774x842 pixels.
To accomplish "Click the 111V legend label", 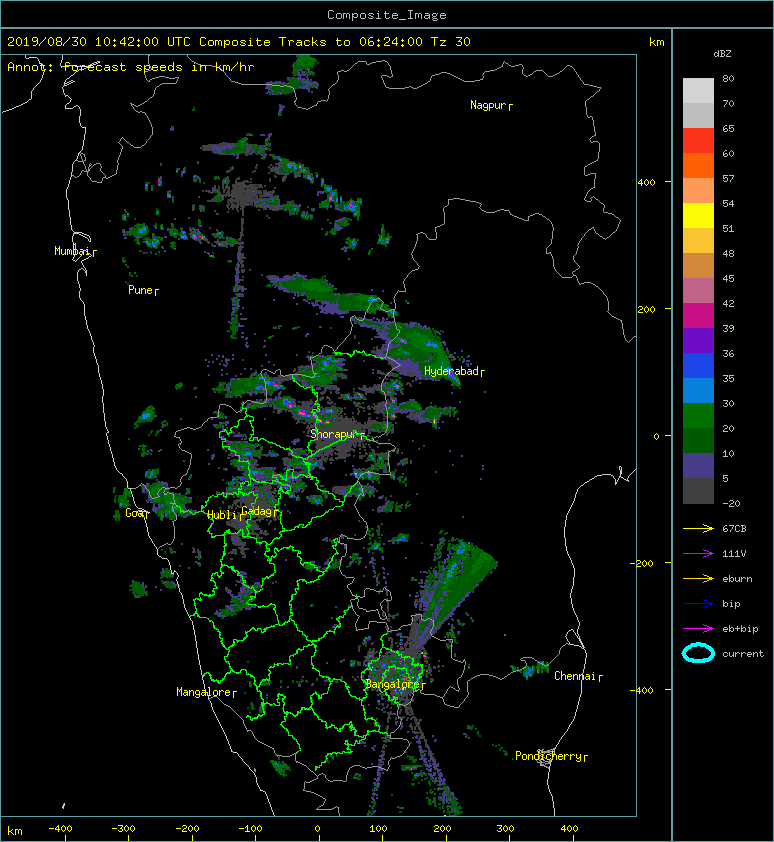I will pyautogui.click(x=734, y=554).
